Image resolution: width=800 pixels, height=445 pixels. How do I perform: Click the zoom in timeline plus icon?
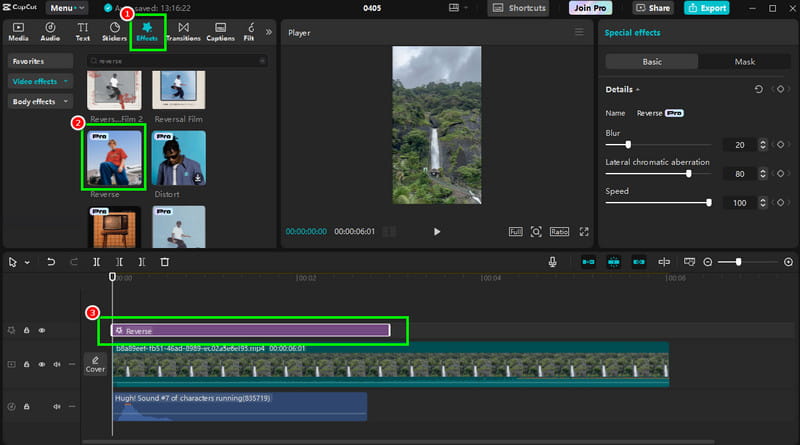787,262
